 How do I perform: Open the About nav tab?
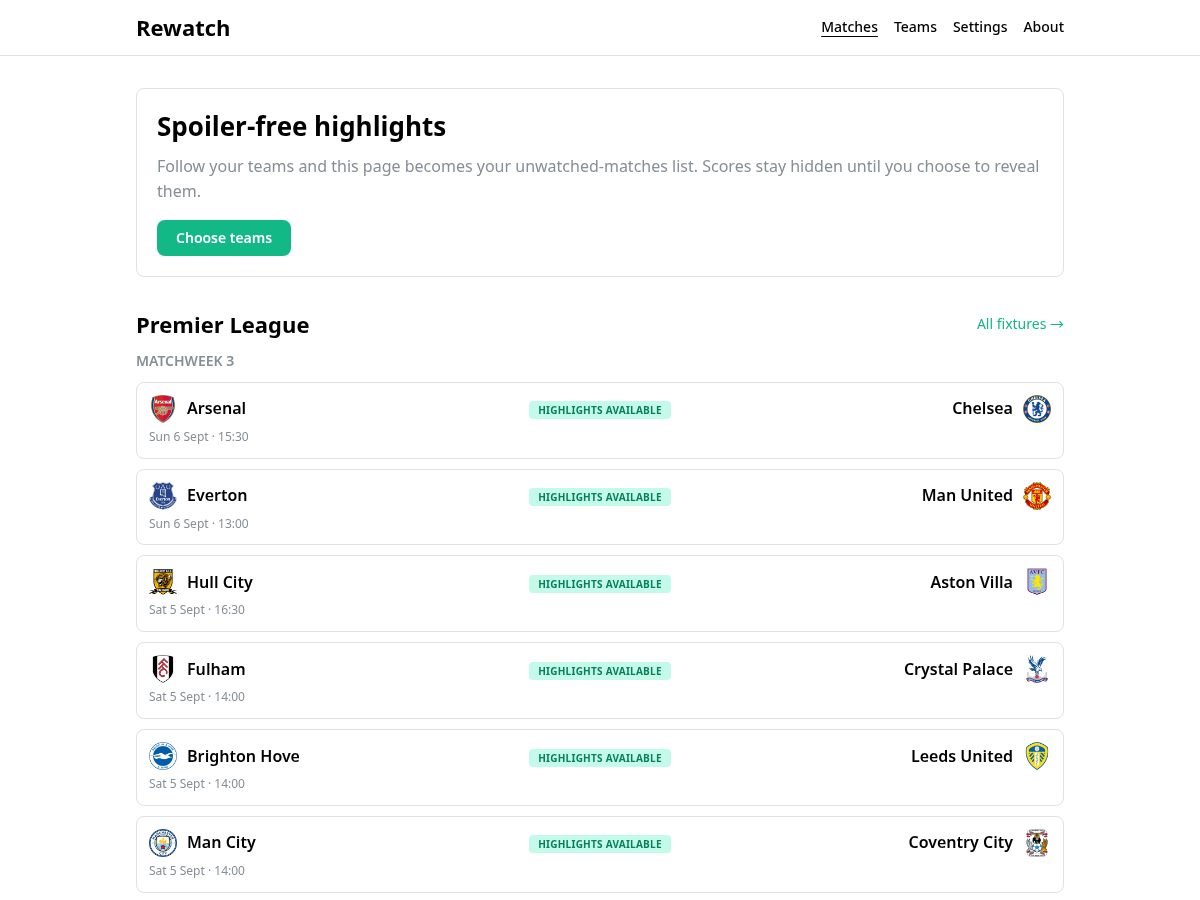tap(1043, 27)
